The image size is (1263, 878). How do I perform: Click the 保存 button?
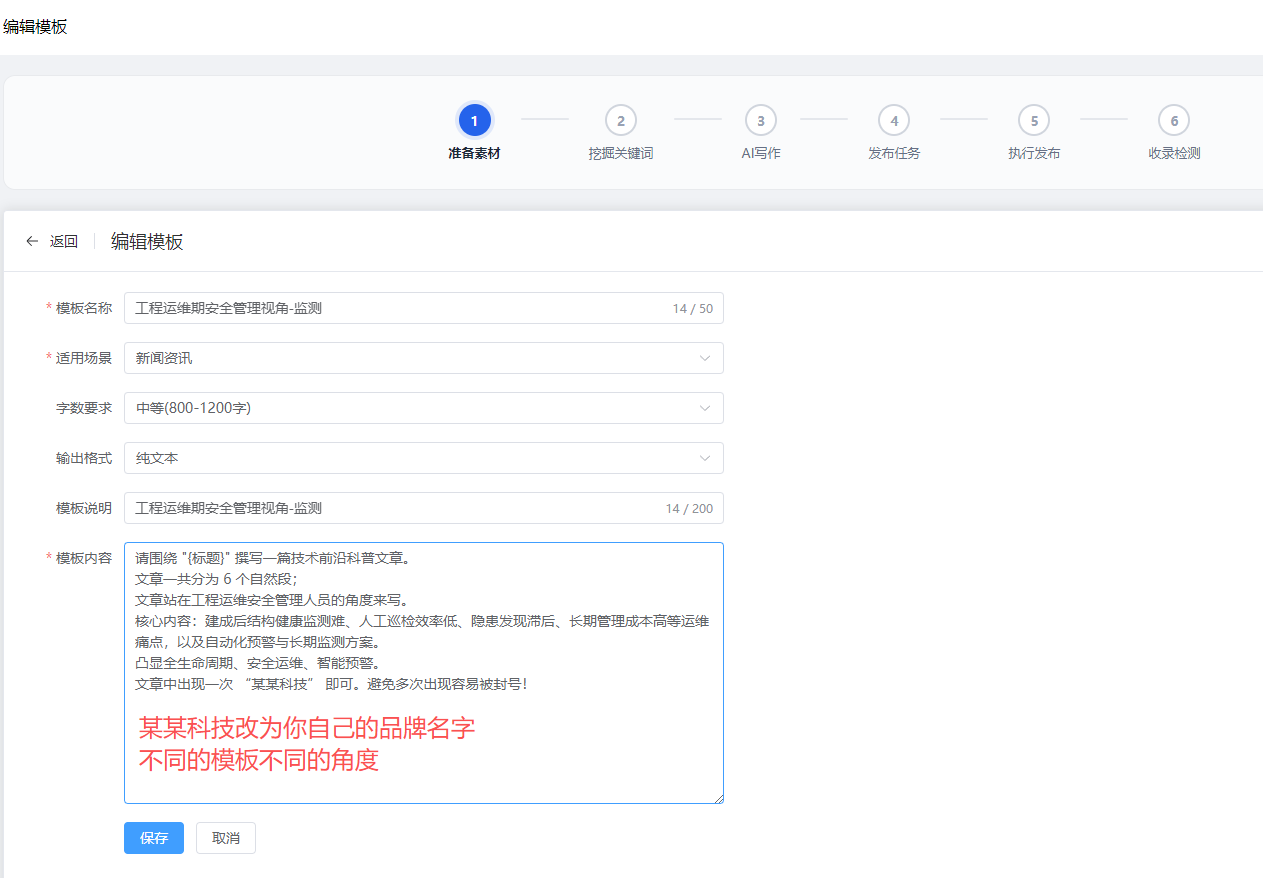click(x=153, y=838)
